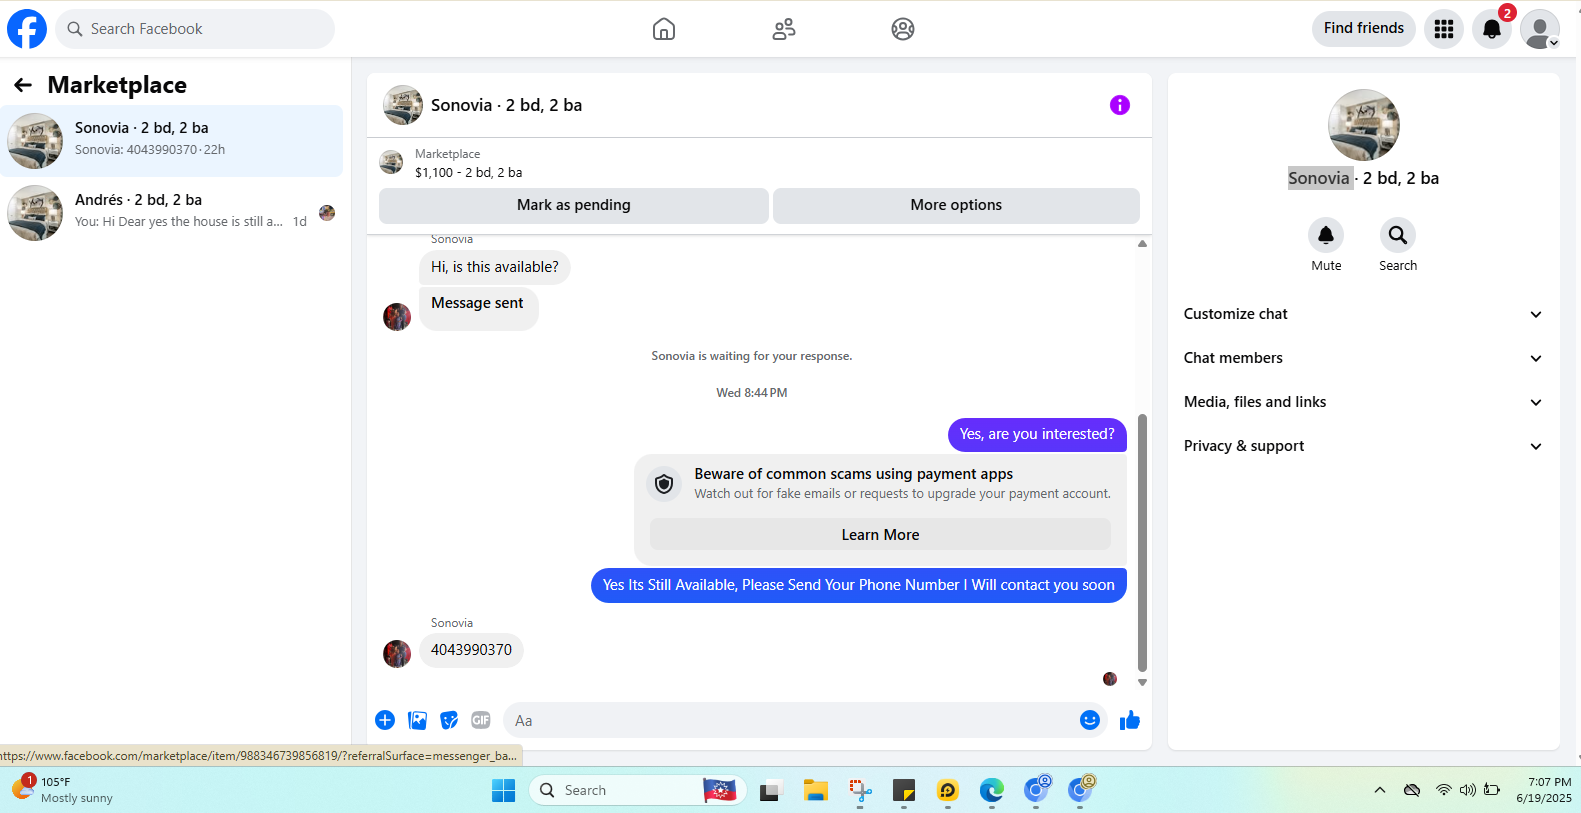This screenshot has height=813, width=1581.
Task: Click the 'Sonovia is waiting for your response' notice
Action: [x=752, y=356]
